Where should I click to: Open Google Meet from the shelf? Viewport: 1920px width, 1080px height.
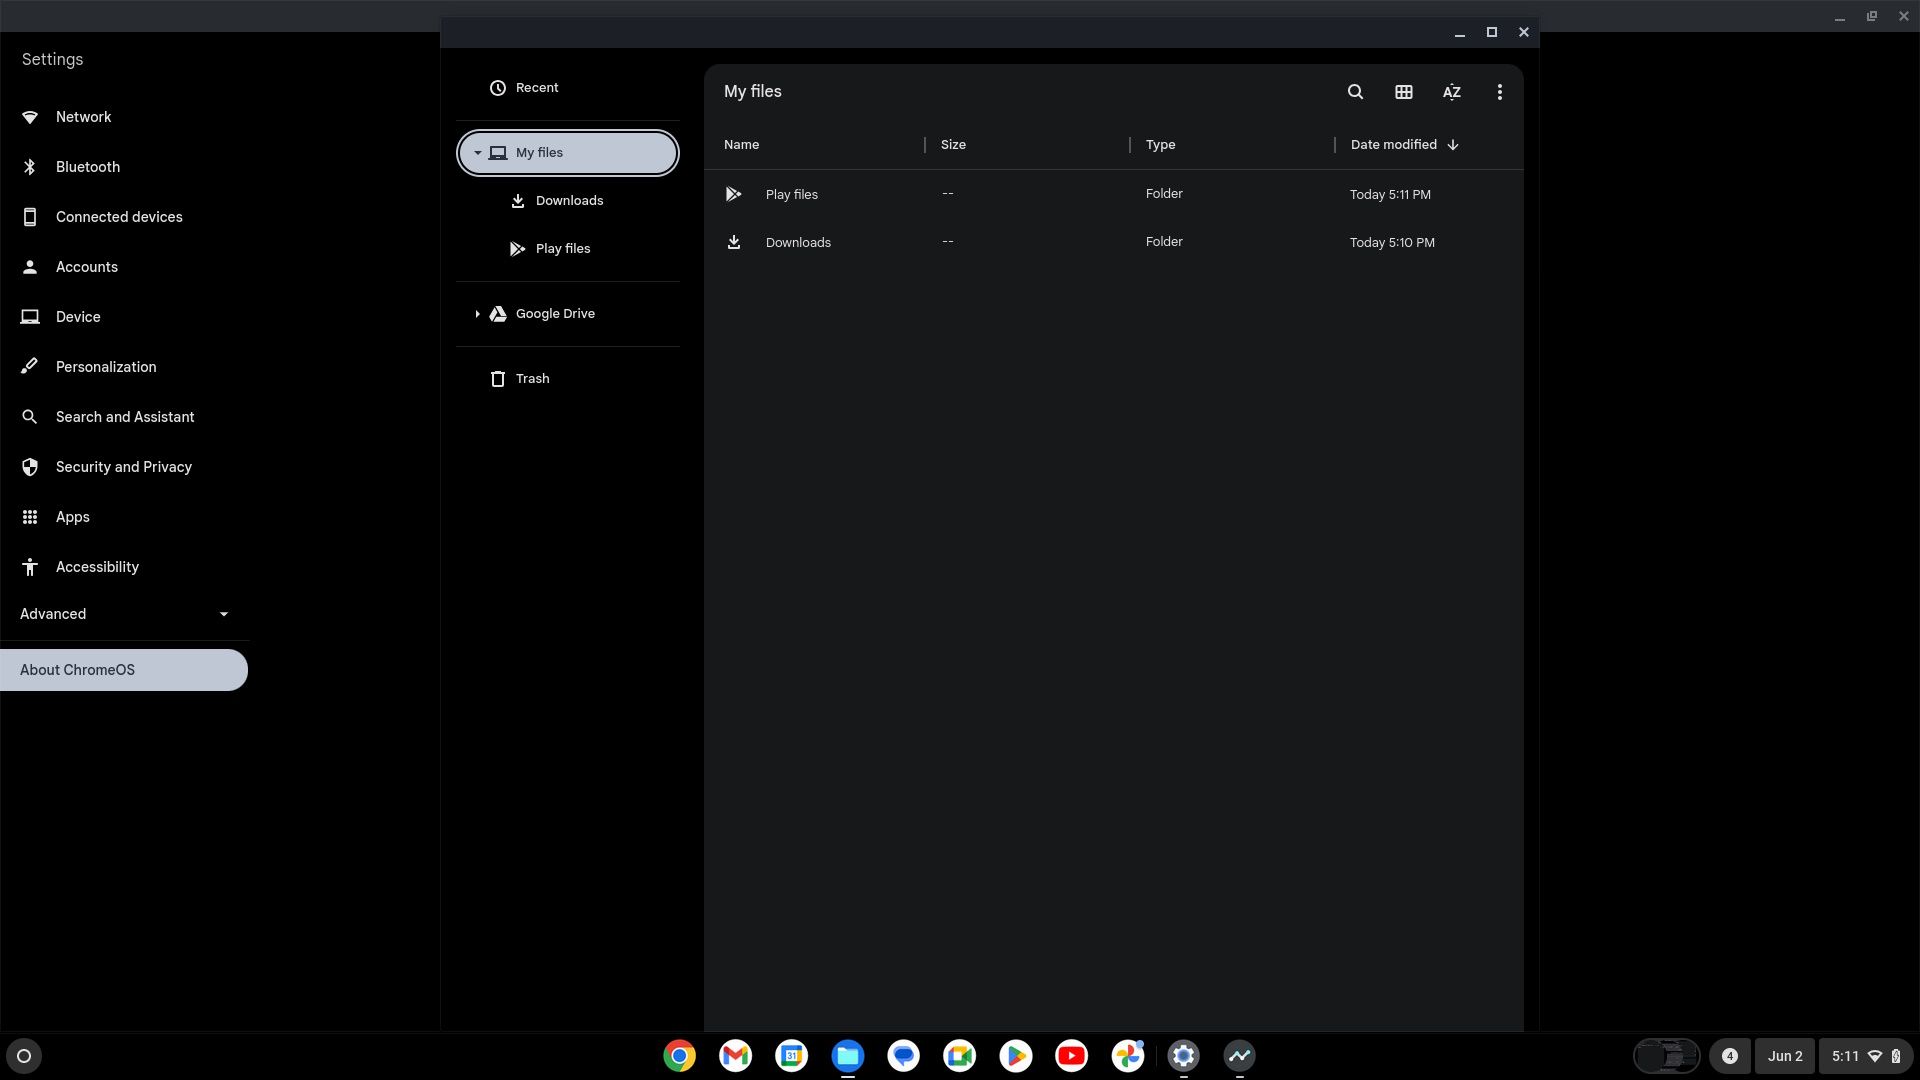(960, 1056)
